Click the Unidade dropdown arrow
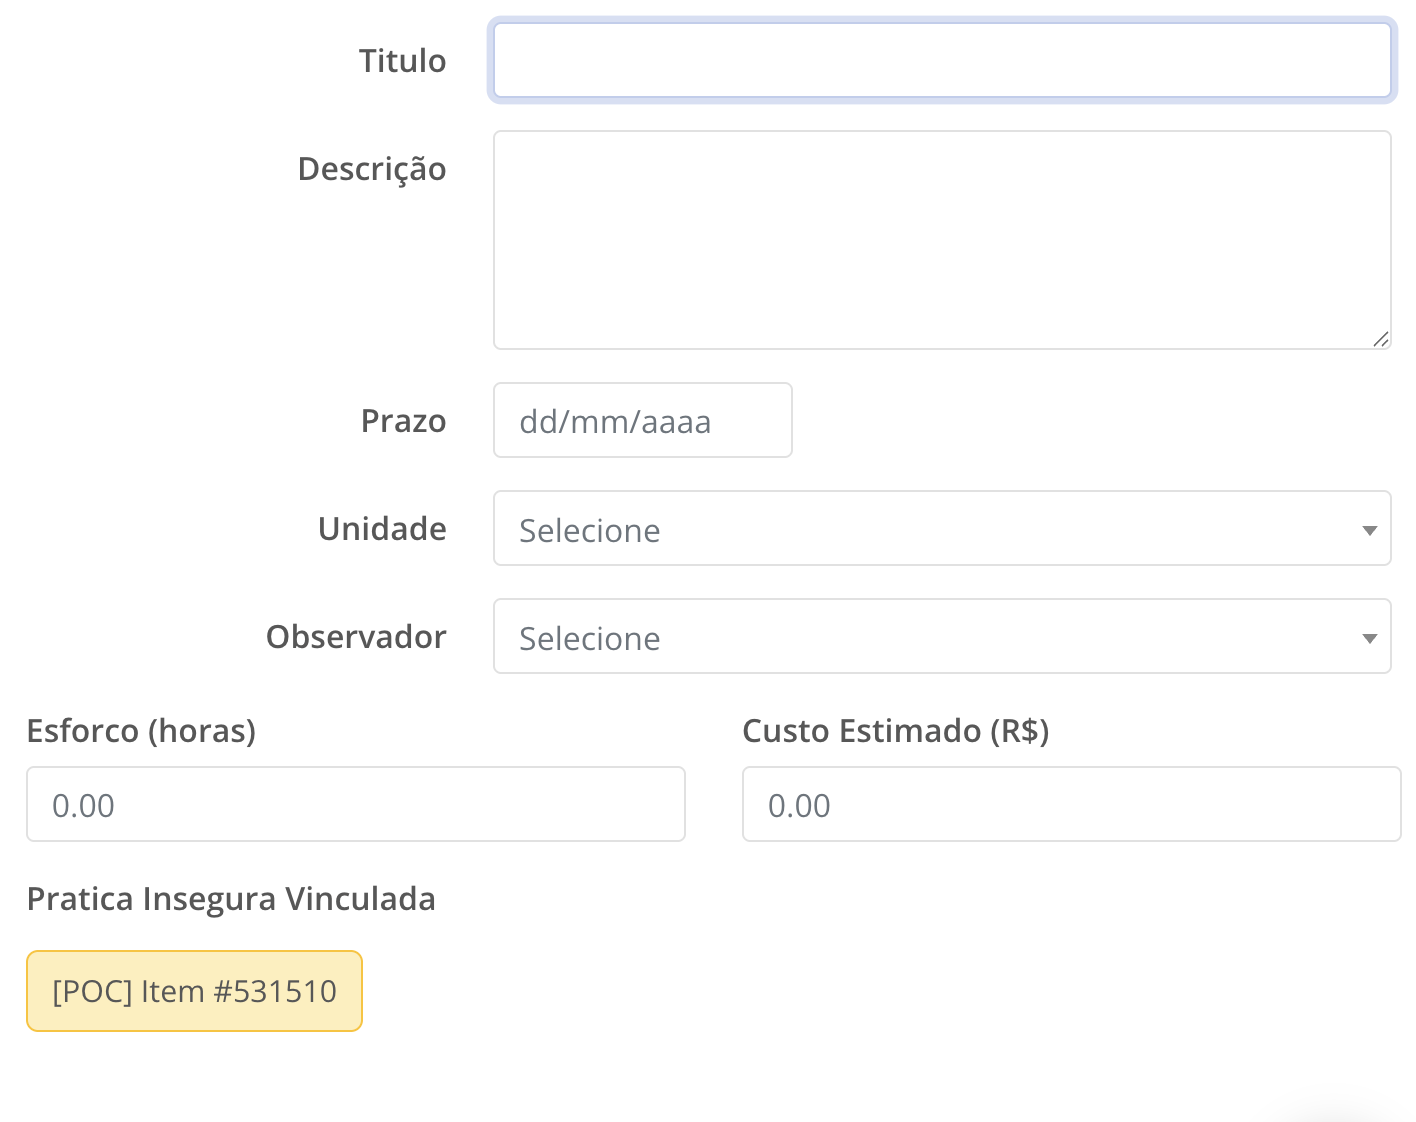The image size is (1416, 1122). tap(1369, 530)
